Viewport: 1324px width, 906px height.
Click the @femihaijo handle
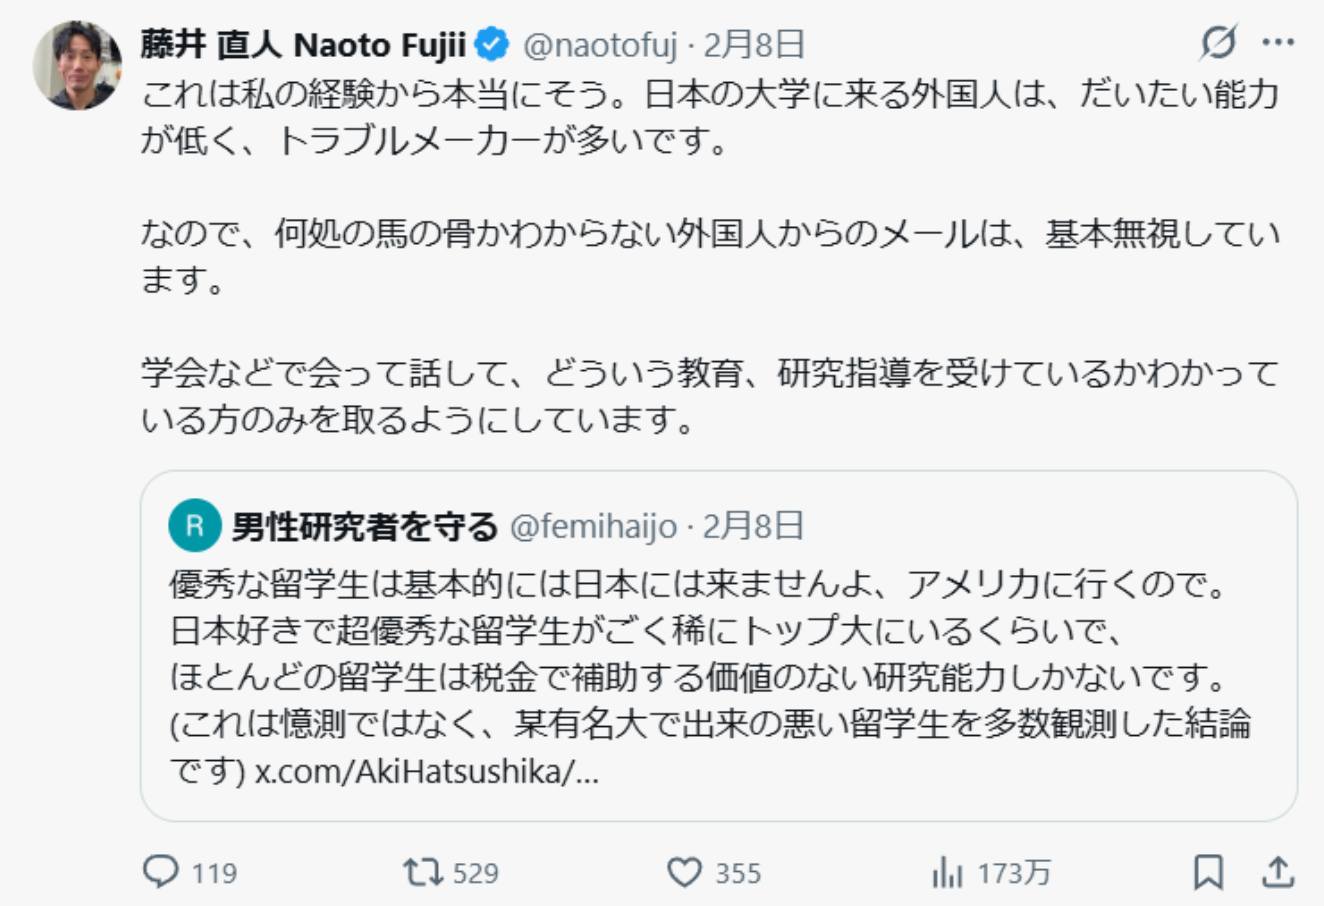click(593, 526)
